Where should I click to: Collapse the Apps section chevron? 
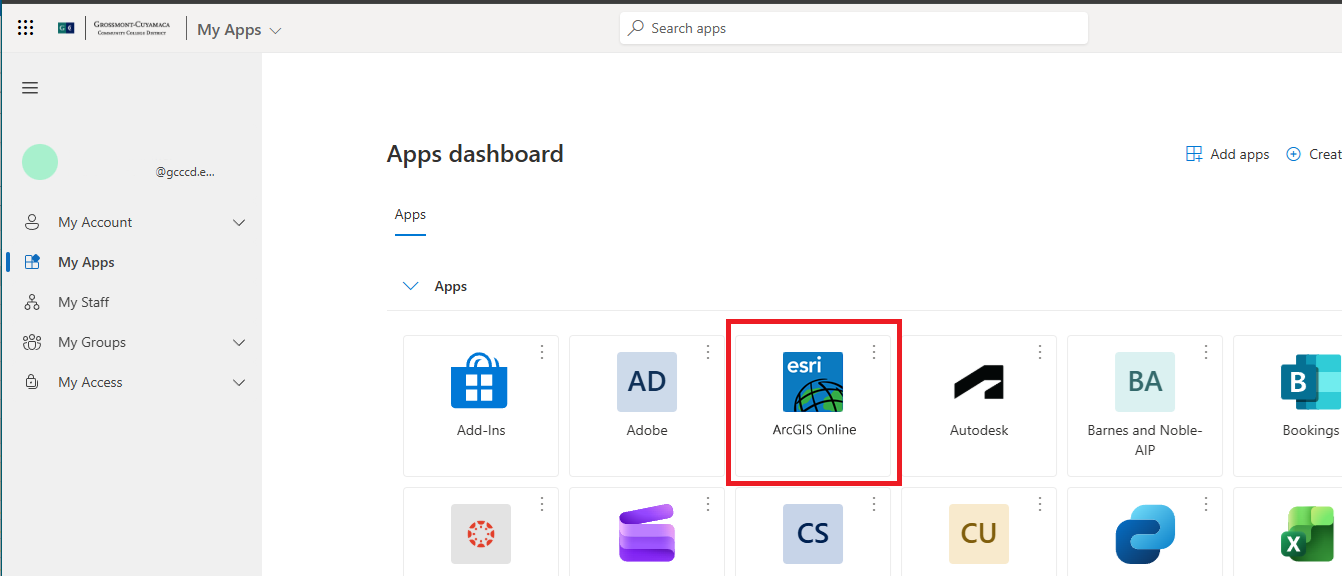(410, 286)
